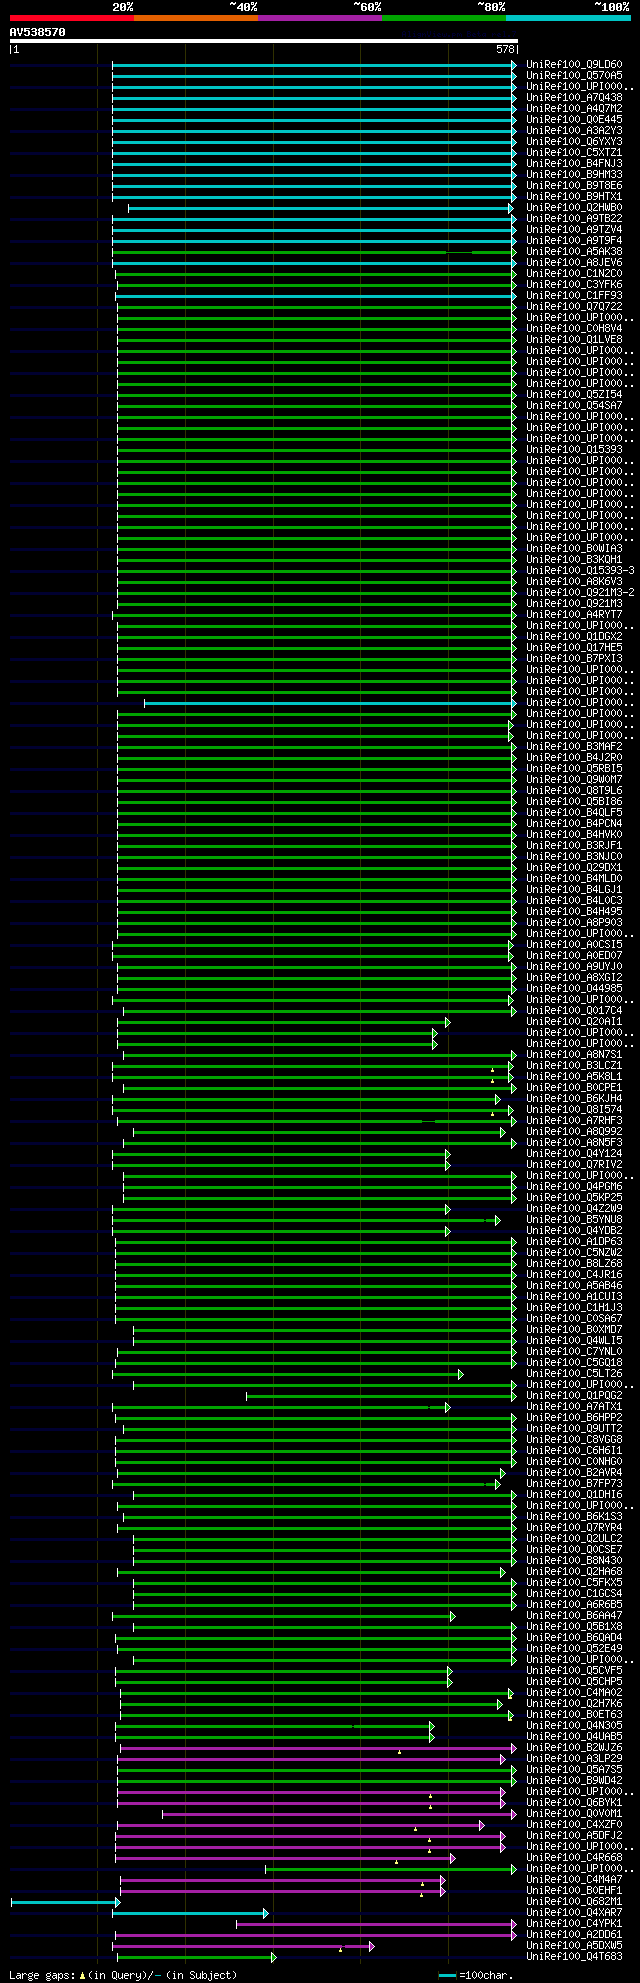The image size is (640, 1983).
Task: Select label UniRef100_Q1LVE8
Action: click(574, 340)
